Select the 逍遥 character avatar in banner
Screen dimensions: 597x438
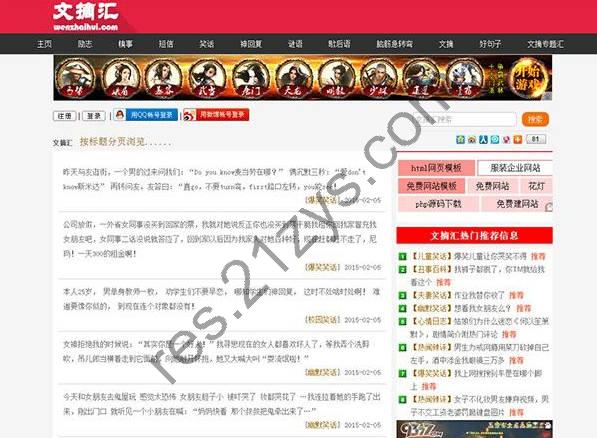pyautogui.click(x=421, y=78)
